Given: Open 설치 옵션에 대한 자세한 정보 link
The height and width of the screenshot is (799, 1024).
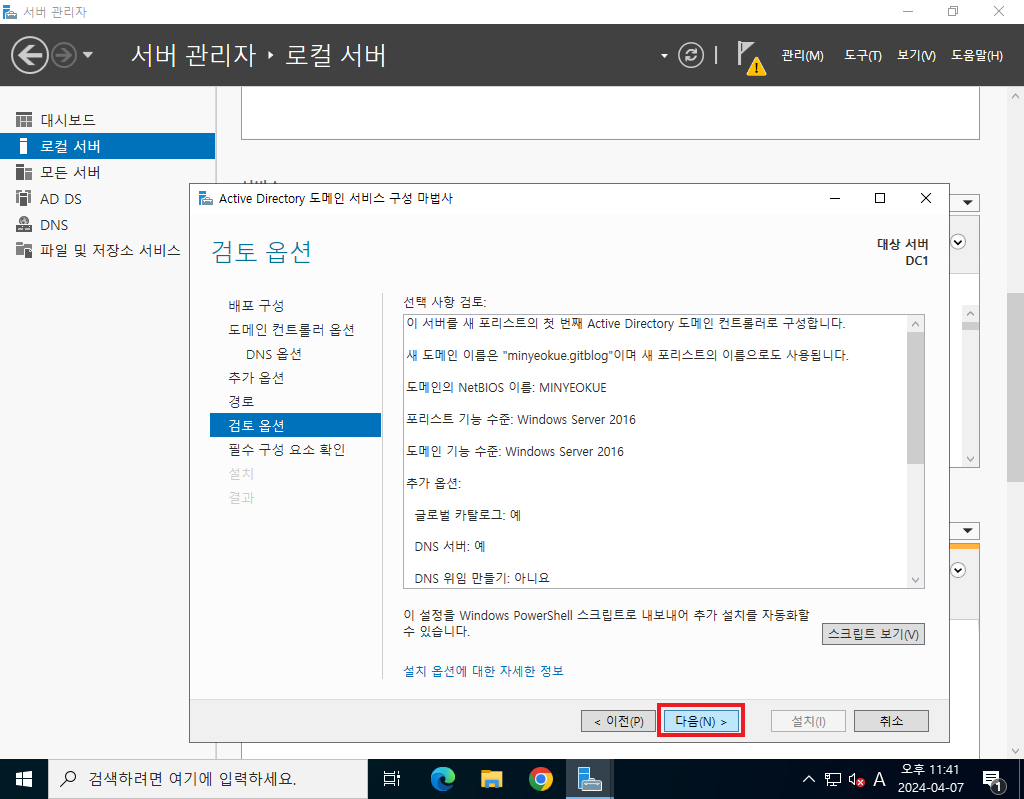Looking at the screenshot, I should [x=483, y=671].
